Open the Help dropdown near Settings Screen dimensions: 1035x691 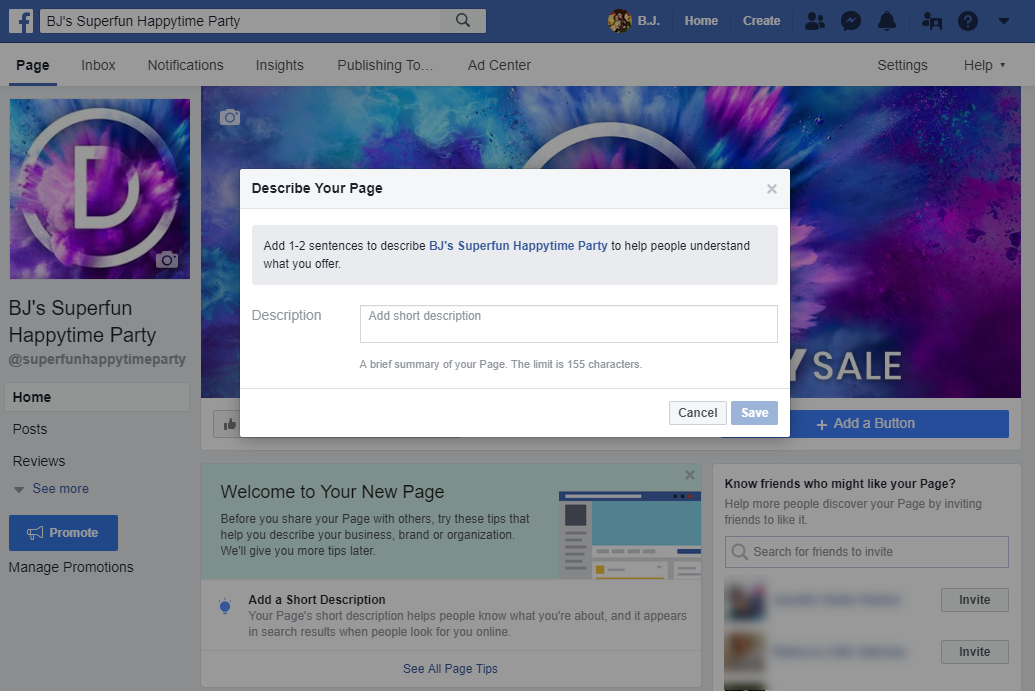click(983, 65)
